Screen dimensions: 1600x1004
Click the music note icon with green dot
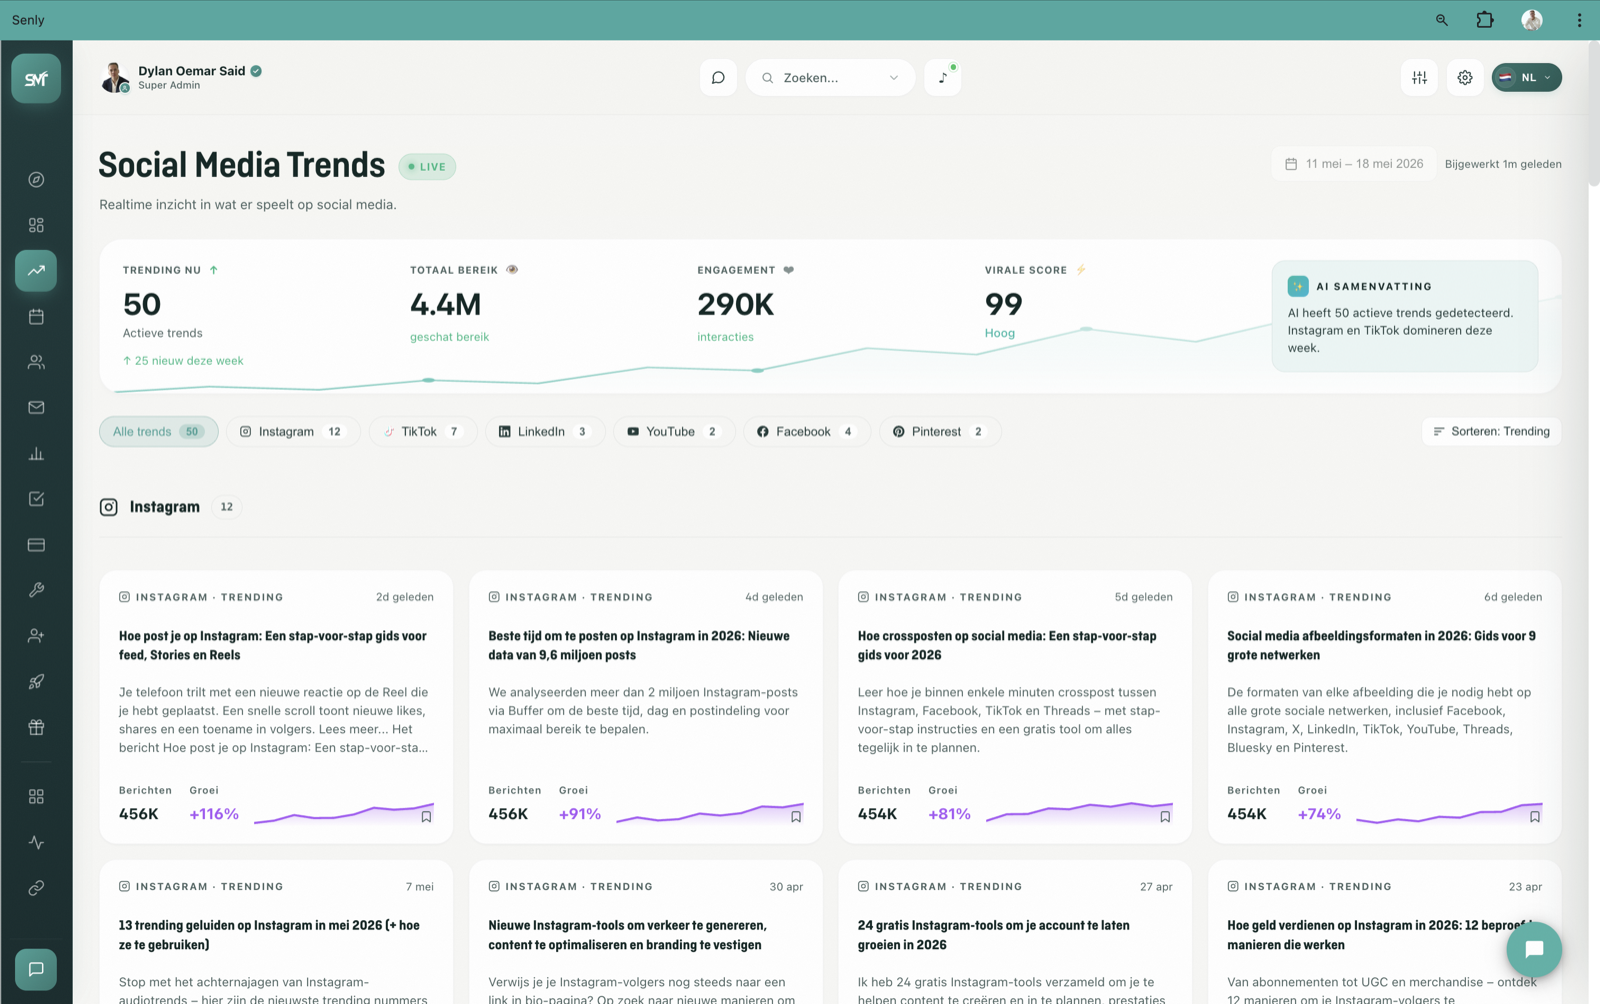pos(943,77)
